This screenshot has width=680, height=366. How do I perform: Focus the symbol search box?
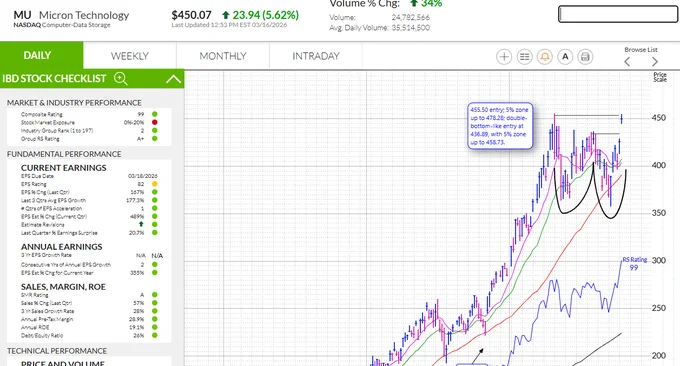point(618,14)
